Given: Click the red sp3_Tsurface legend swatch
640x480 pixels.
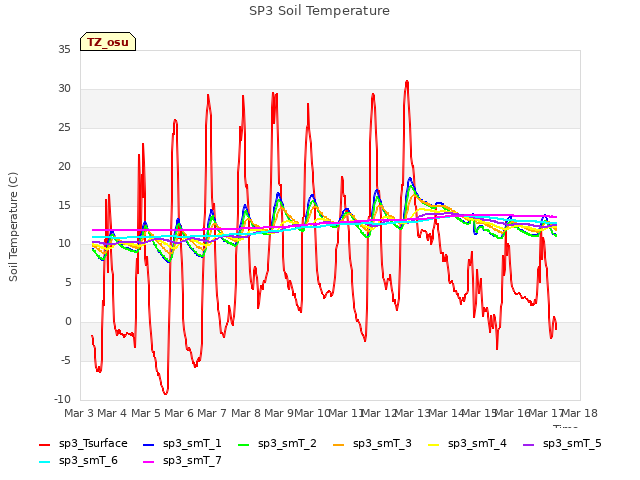Looking at the screenshot, I should [44, 444].
